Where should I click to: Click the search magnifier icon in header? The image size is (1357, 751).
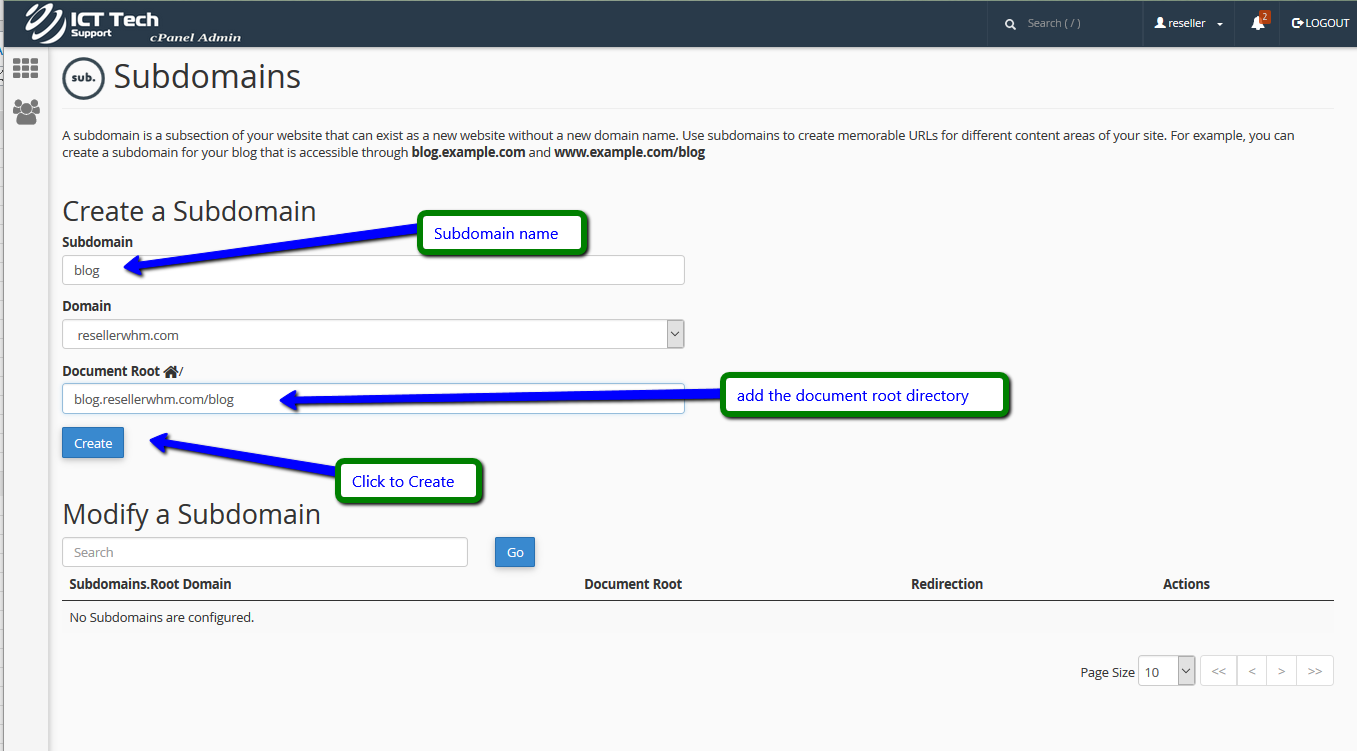point(1010,24)
